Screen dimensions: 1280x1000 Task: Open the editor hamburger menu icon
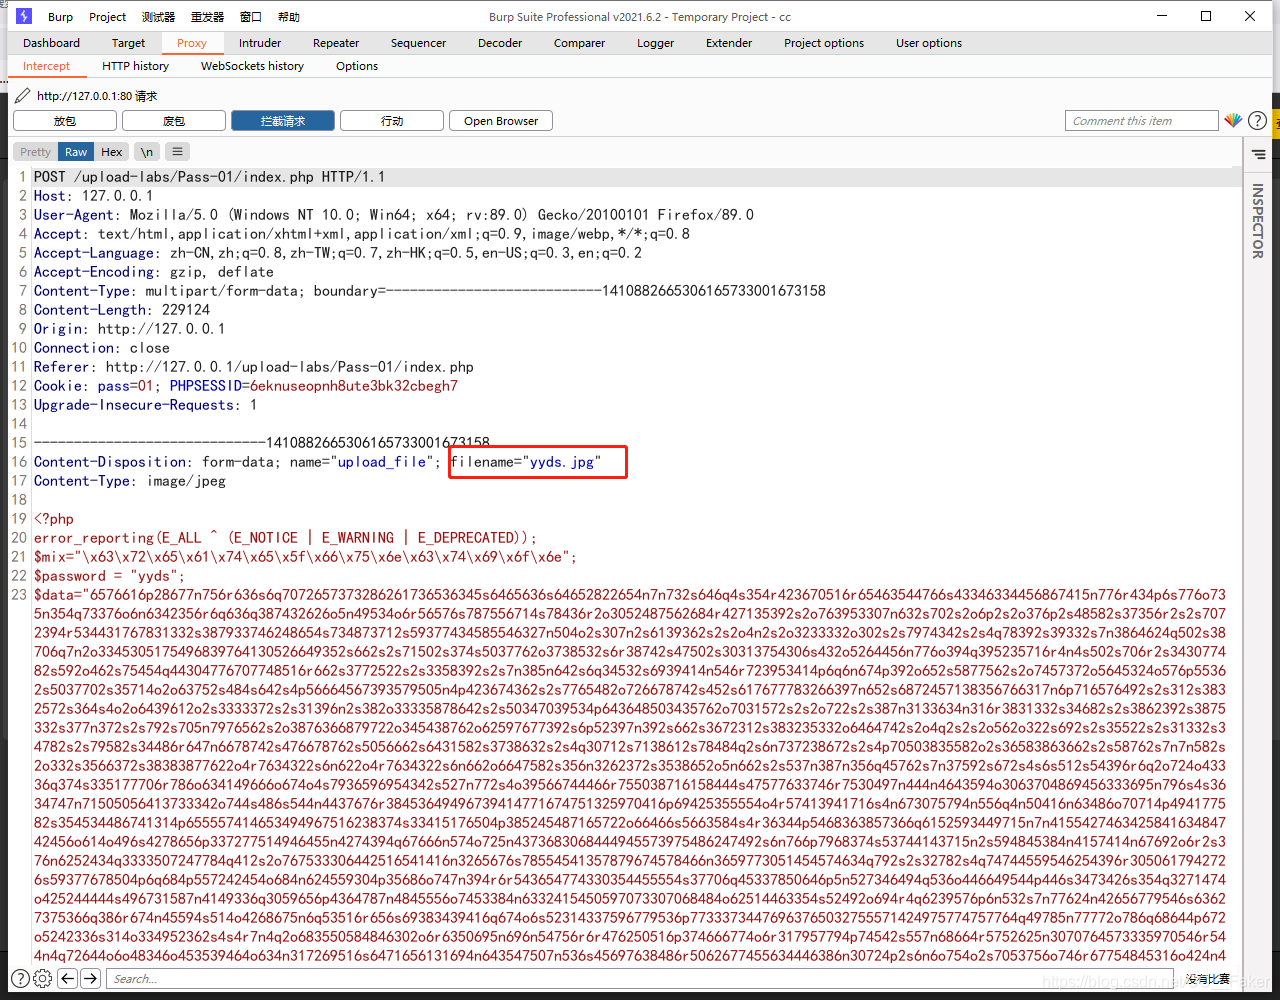pyautogui.click(x=177, y=152)
